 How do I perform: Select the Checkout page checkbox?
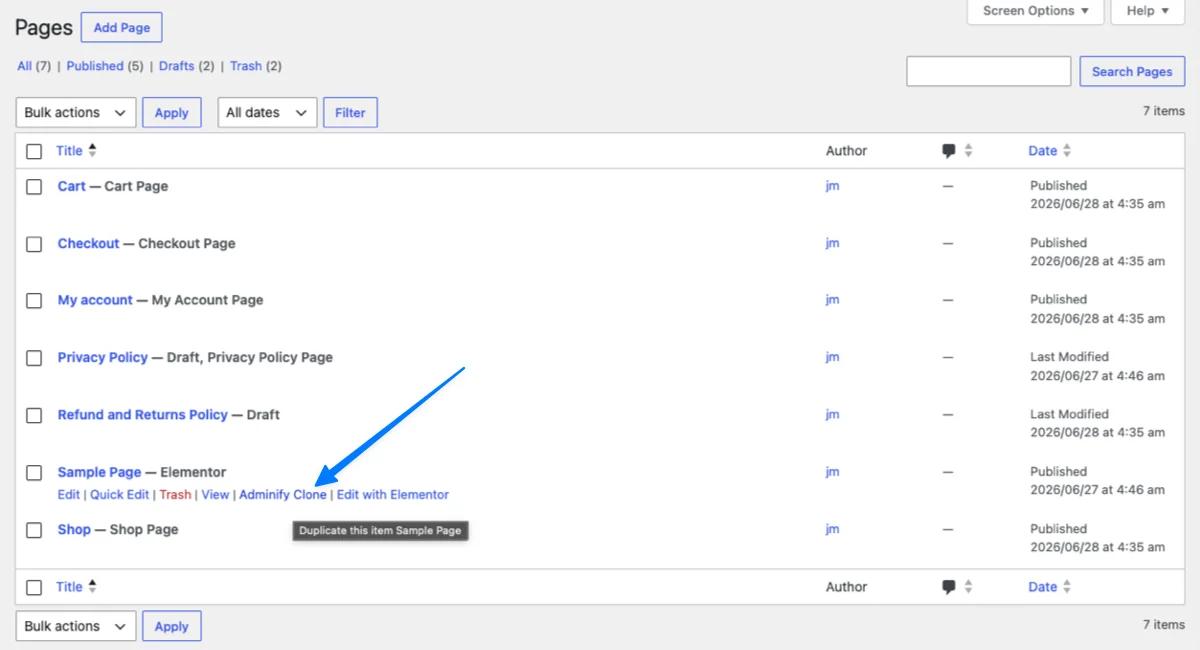34,244
